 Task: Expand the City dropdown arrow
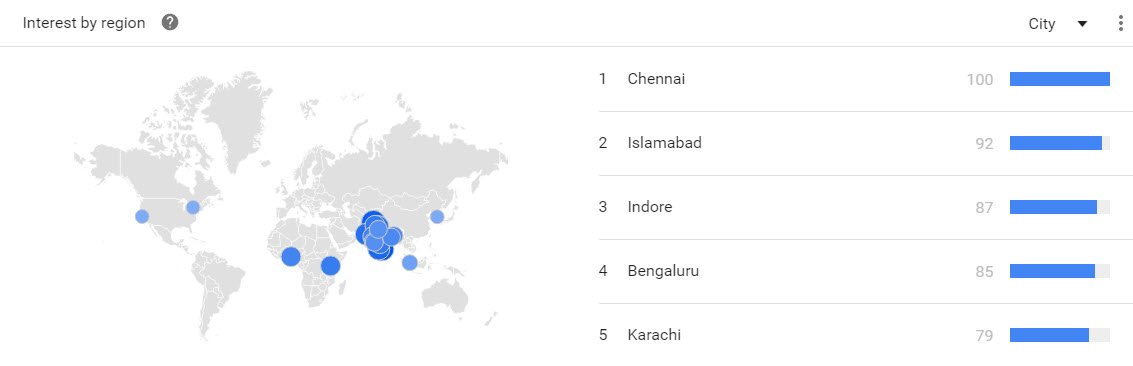coord(1082,24)
